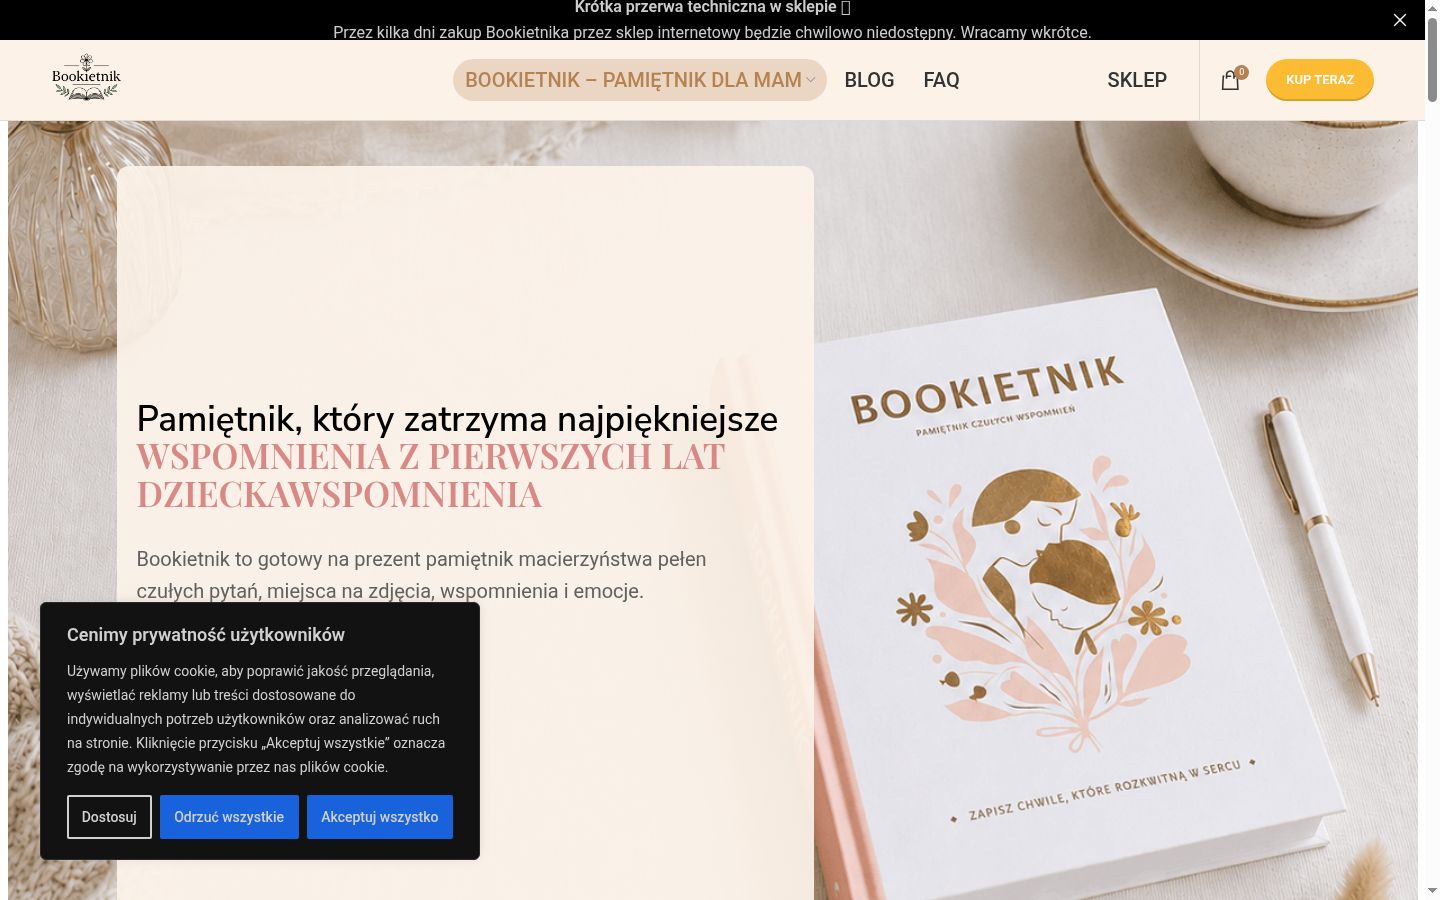Click the scrollbar up arrow

click(x=1432, y=8)
